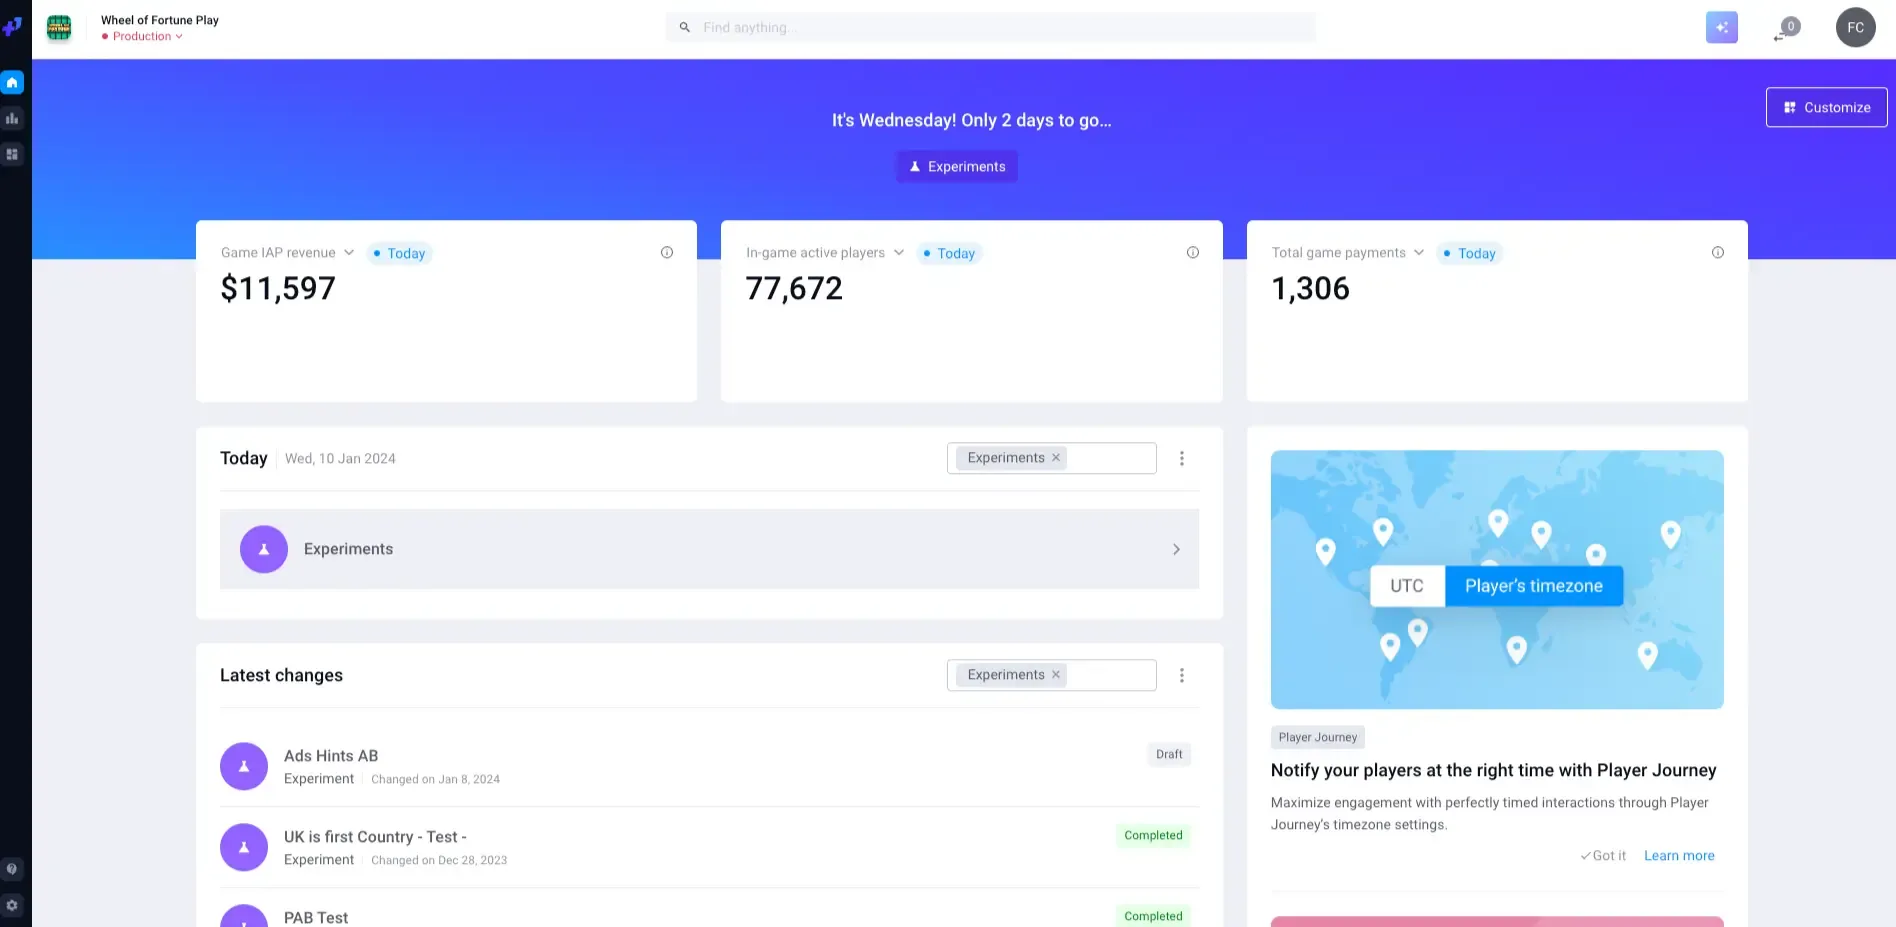Image resolution: width=1896 pixels, height=927 pixels.
Task: Open the analytics bar chart sidebar icon
Action: (x=12, y=119)
